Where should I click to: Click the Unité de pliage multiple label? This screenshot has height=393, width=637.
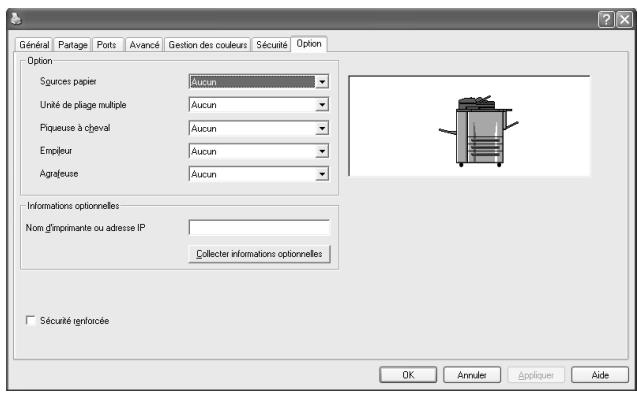tap(83, 105)
